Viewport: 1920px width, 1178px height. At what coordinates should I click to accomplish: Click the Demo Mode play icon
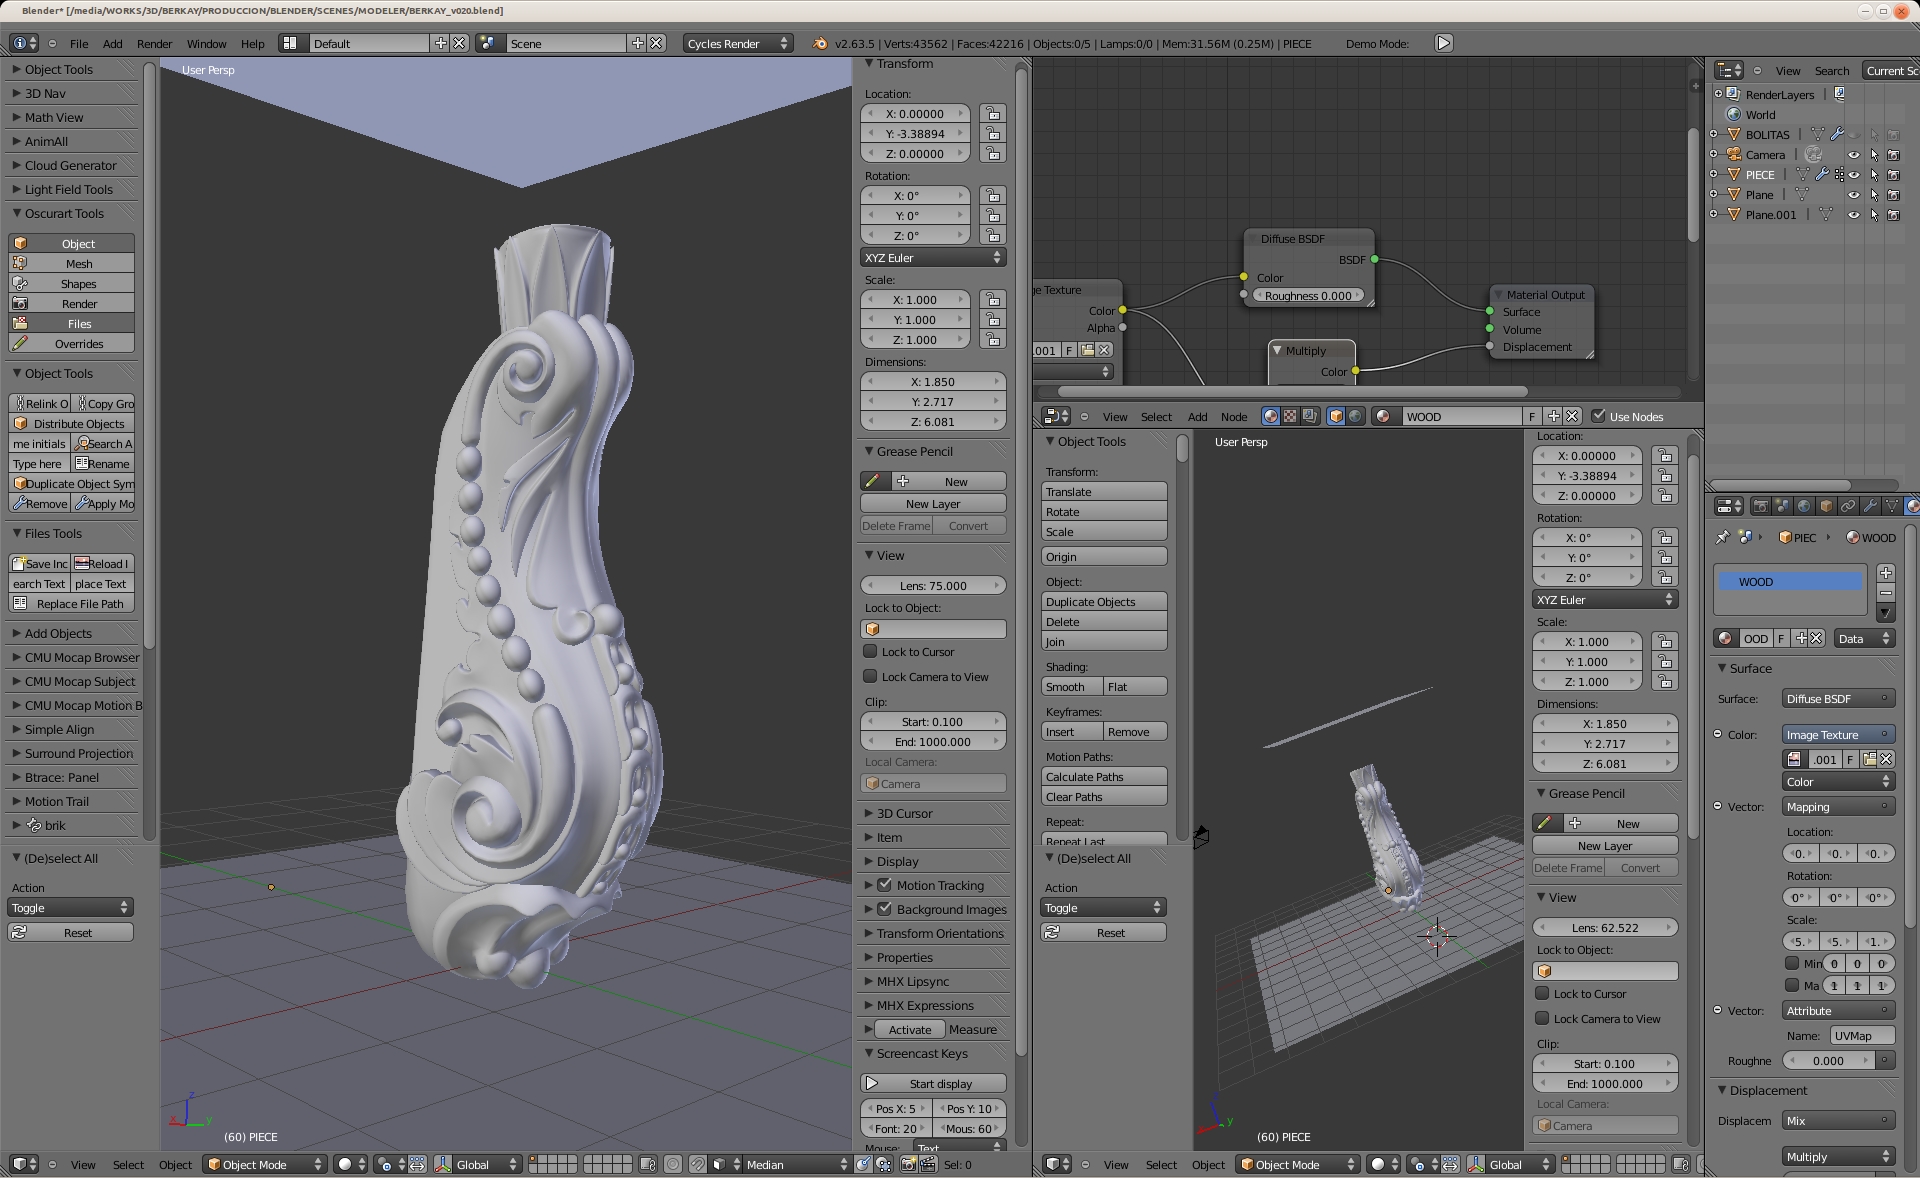(1443, 43)
